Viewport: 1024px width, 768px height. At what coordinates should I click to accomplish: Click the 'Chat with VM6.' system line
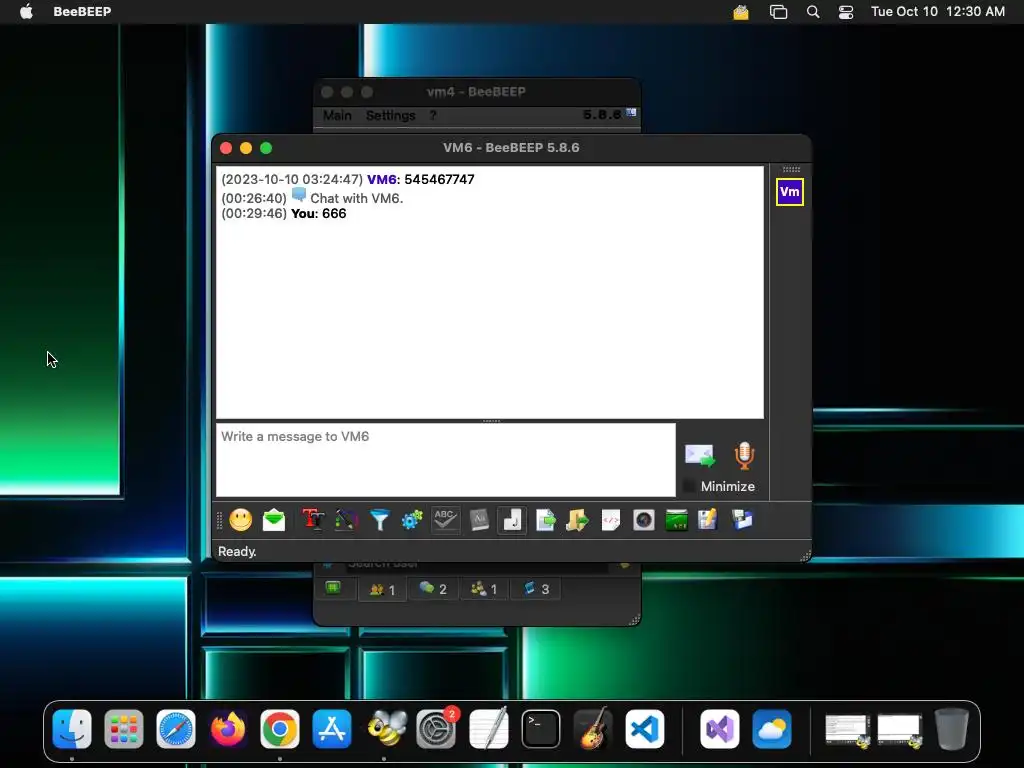coord(357,198)
